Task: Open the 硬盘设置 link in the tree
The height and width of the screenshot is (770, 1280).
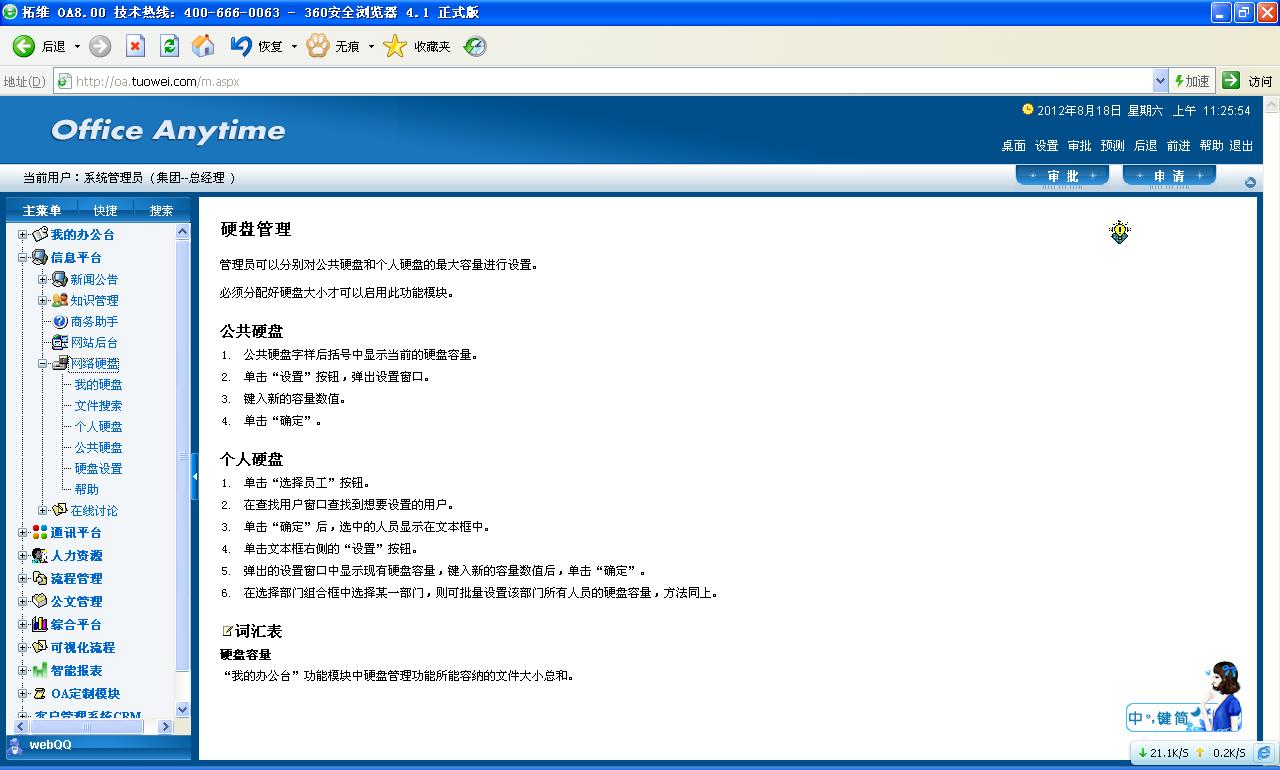Action: (x=98, y=468)
